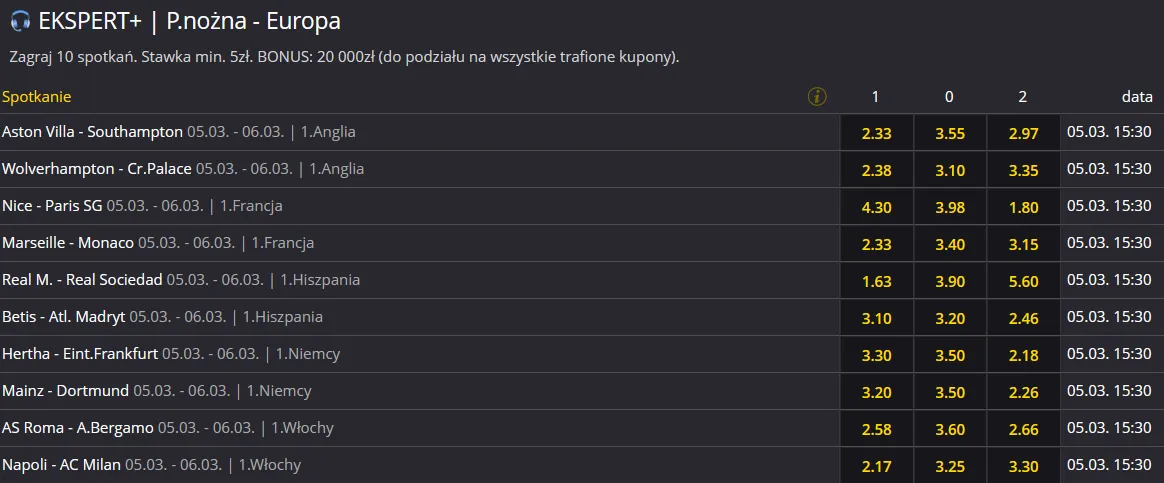The width and height of the screenshot is (1164, 483).
Task: Select Real Sociedad away odds 5.60
Action: 1024,281
